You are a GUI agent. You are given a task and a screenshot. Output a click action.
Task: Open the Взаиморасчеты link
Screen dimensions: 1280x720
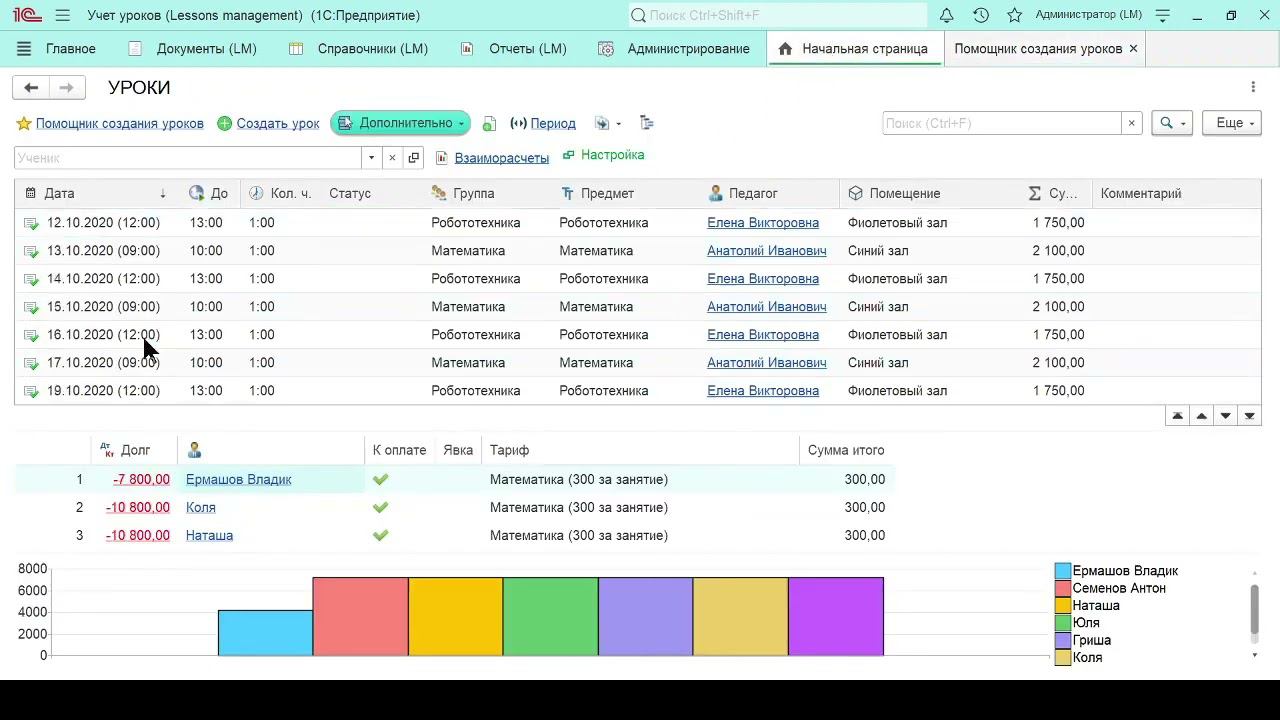502,158
